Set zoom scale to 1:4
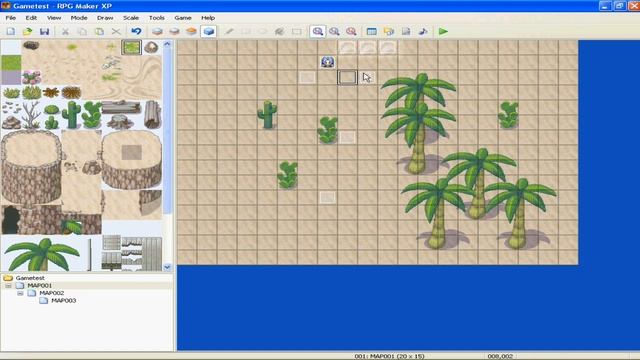The width and height of the screenshot is (640, 360). tap(351, 31)
